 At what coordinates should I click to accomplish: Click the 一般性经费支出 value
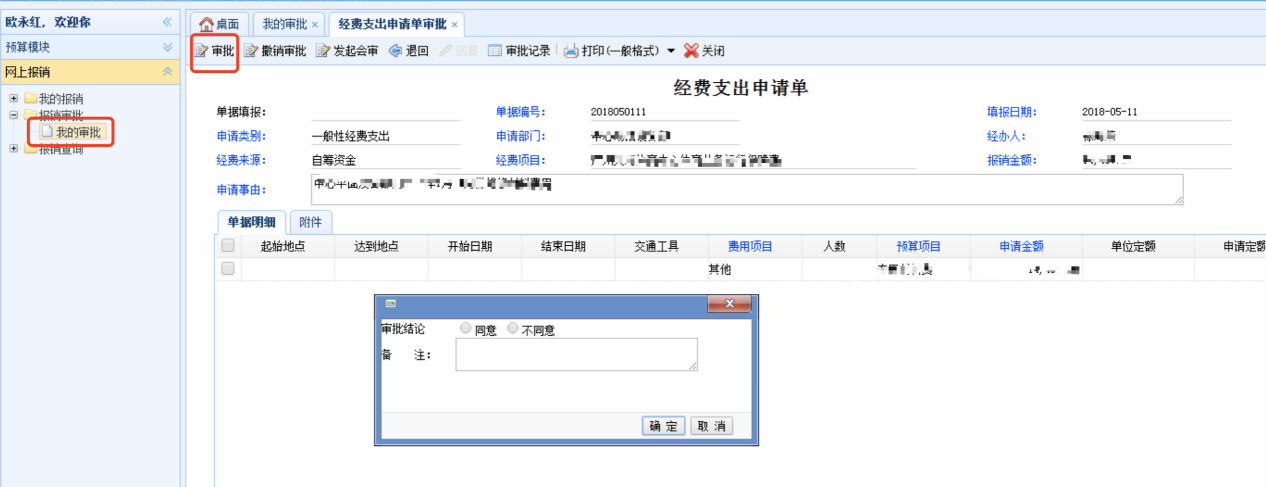coord(350,136)
